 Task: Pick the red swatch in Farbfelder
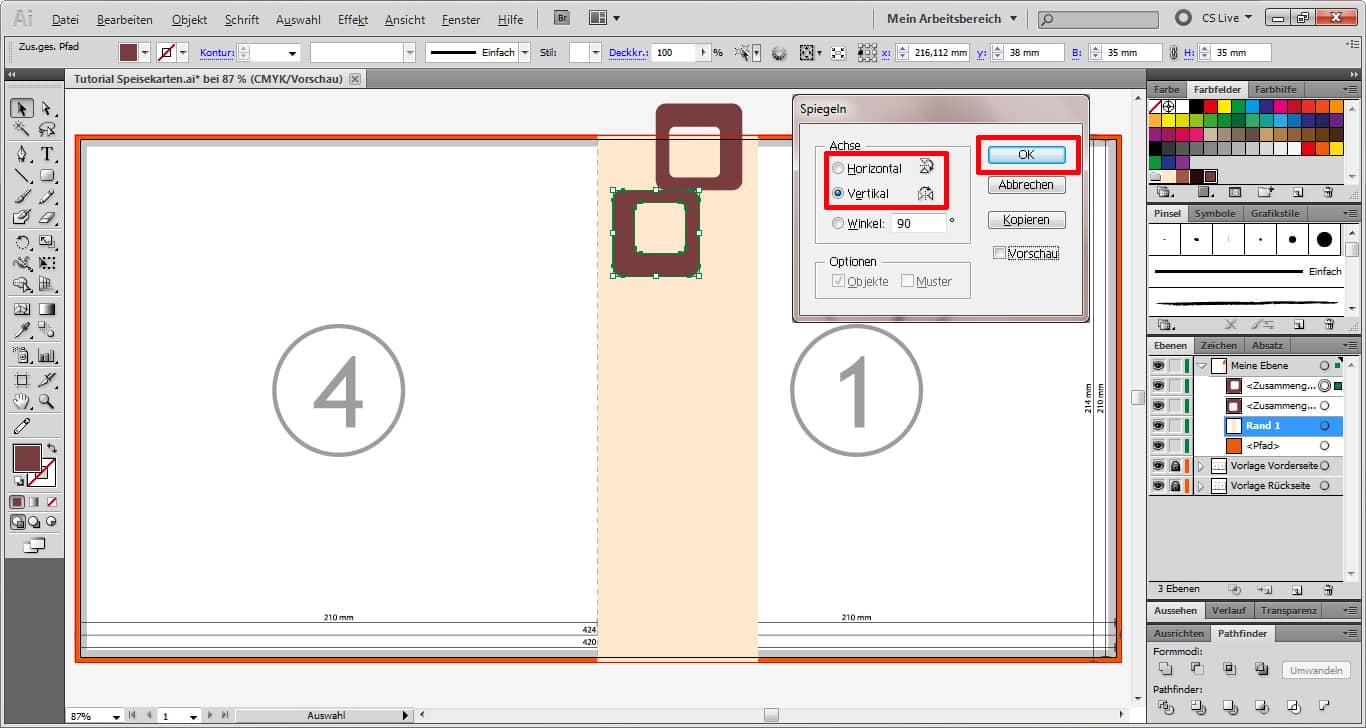coord(1210,106)
